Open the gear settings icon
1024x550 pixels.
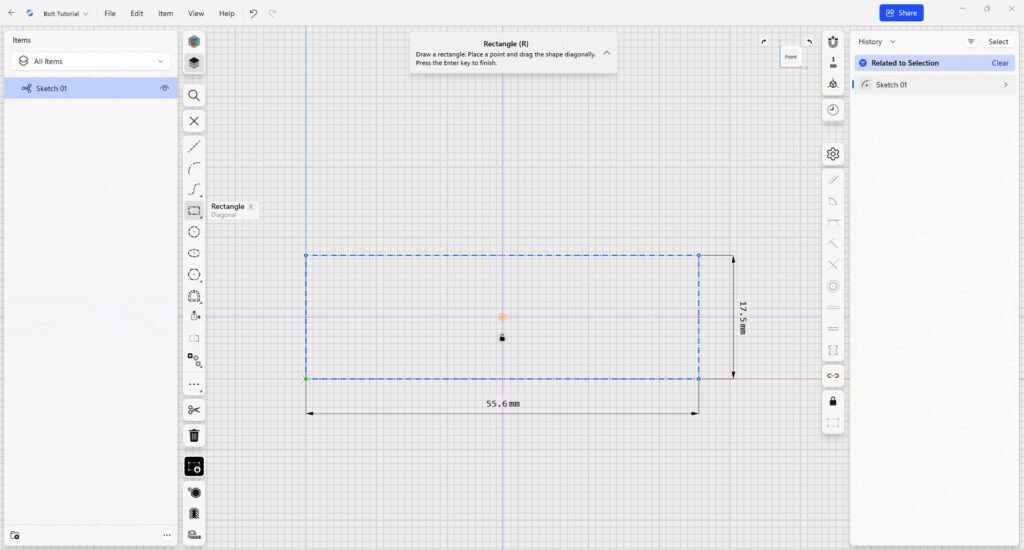tap(833, 154)
